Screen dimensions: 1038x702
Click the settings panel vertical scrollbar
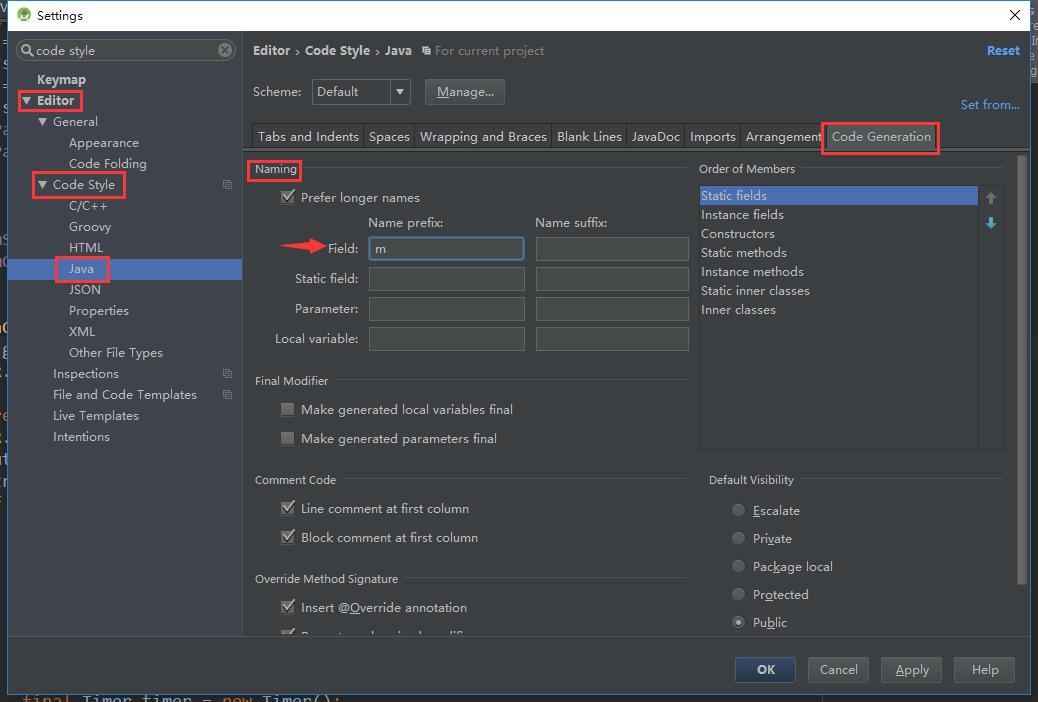[1021, 368]
